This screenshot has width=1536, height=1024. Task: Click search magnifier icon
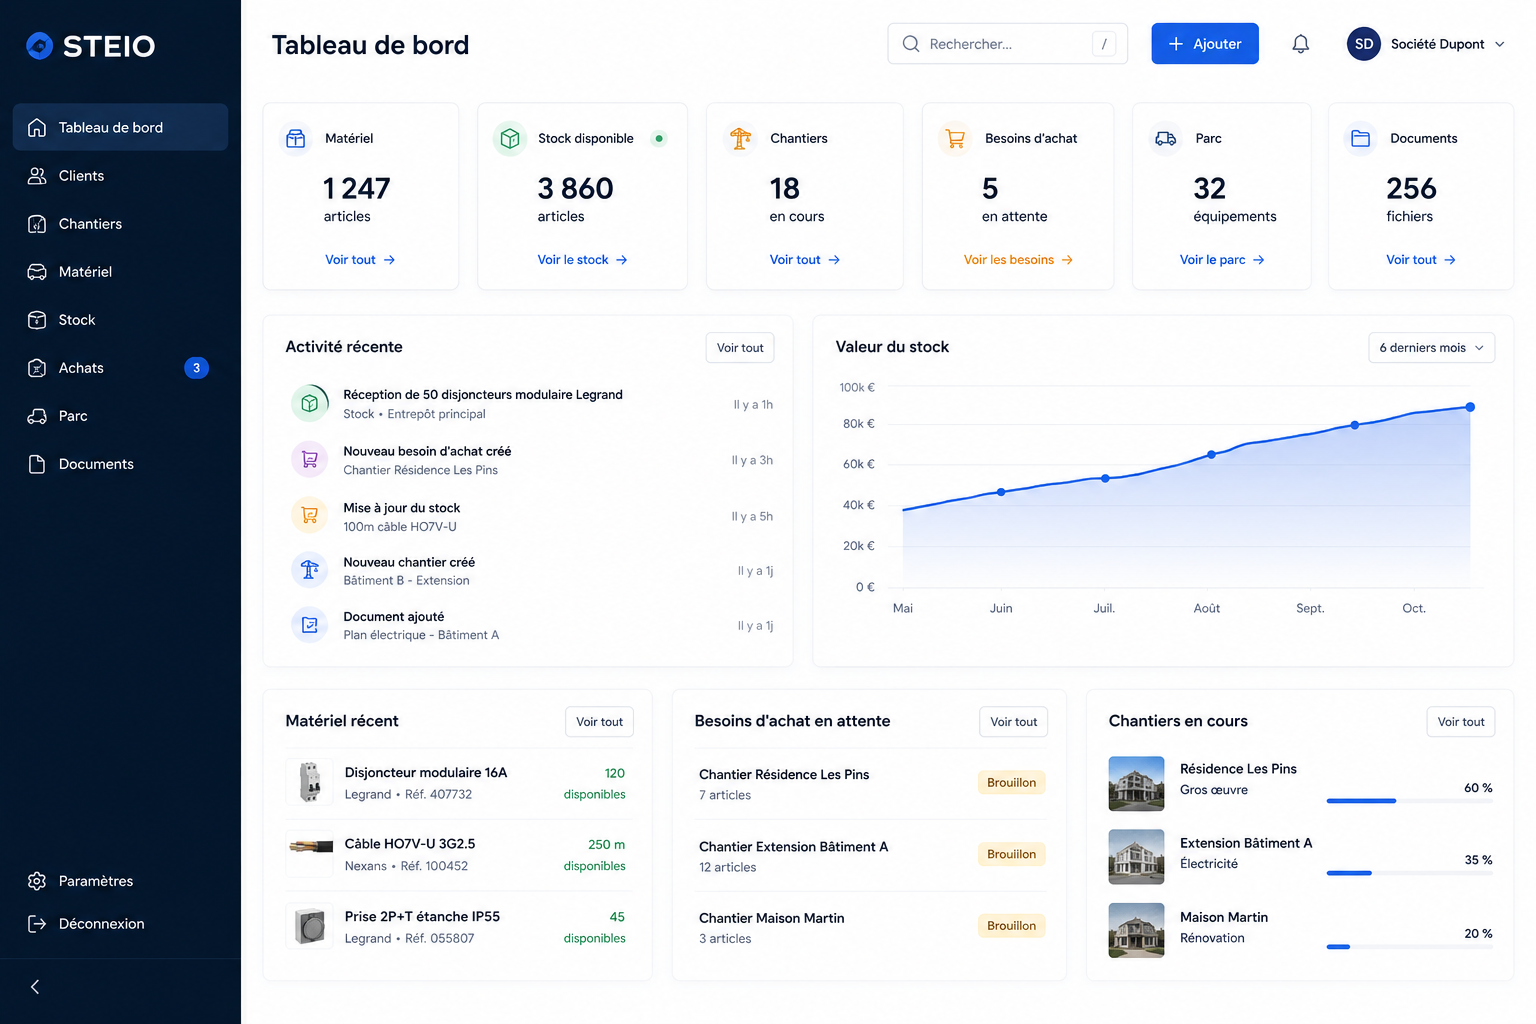pos(911,44)
